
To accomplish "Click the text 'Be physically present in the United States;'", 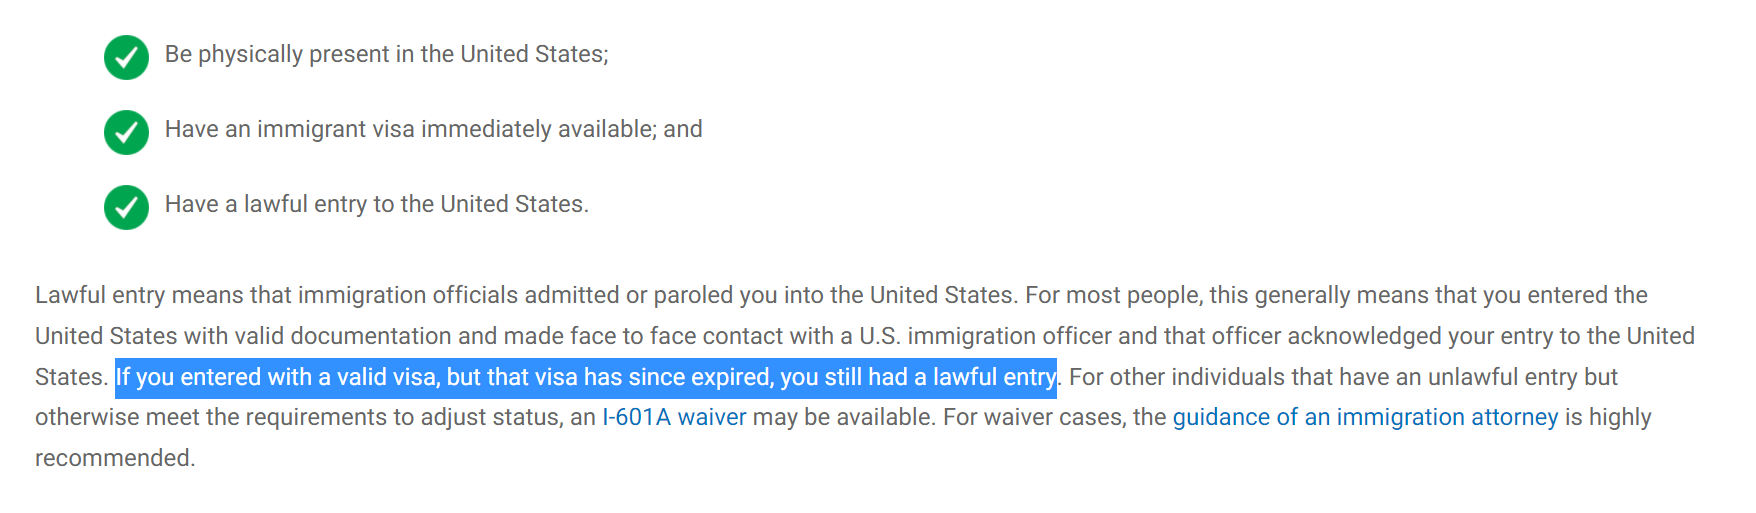I will click(x=386, y=54).
